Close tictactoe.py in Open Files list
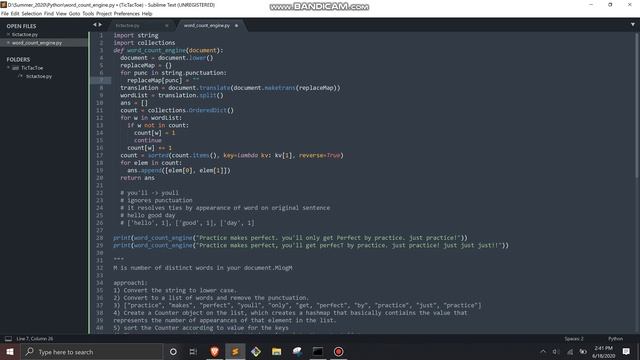Screen dimensions: 640x360 click(8, 35)
